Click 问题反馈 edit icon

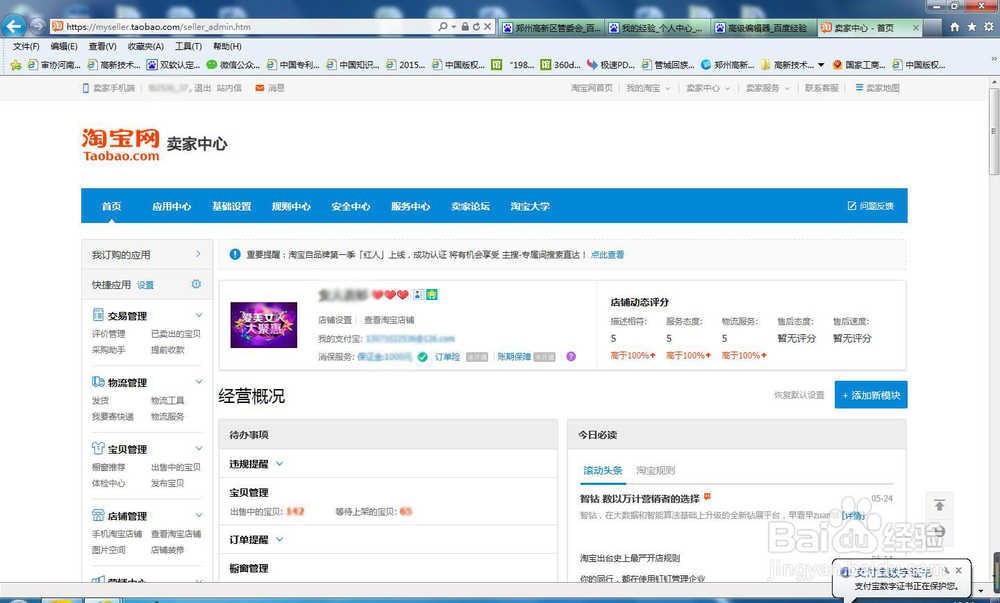click(851, 205)
